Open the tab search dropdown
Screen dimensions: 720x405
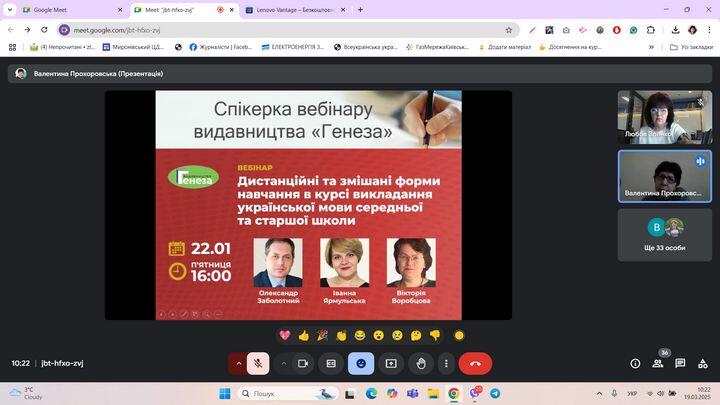pyautogui.click(x=10, y=10)
